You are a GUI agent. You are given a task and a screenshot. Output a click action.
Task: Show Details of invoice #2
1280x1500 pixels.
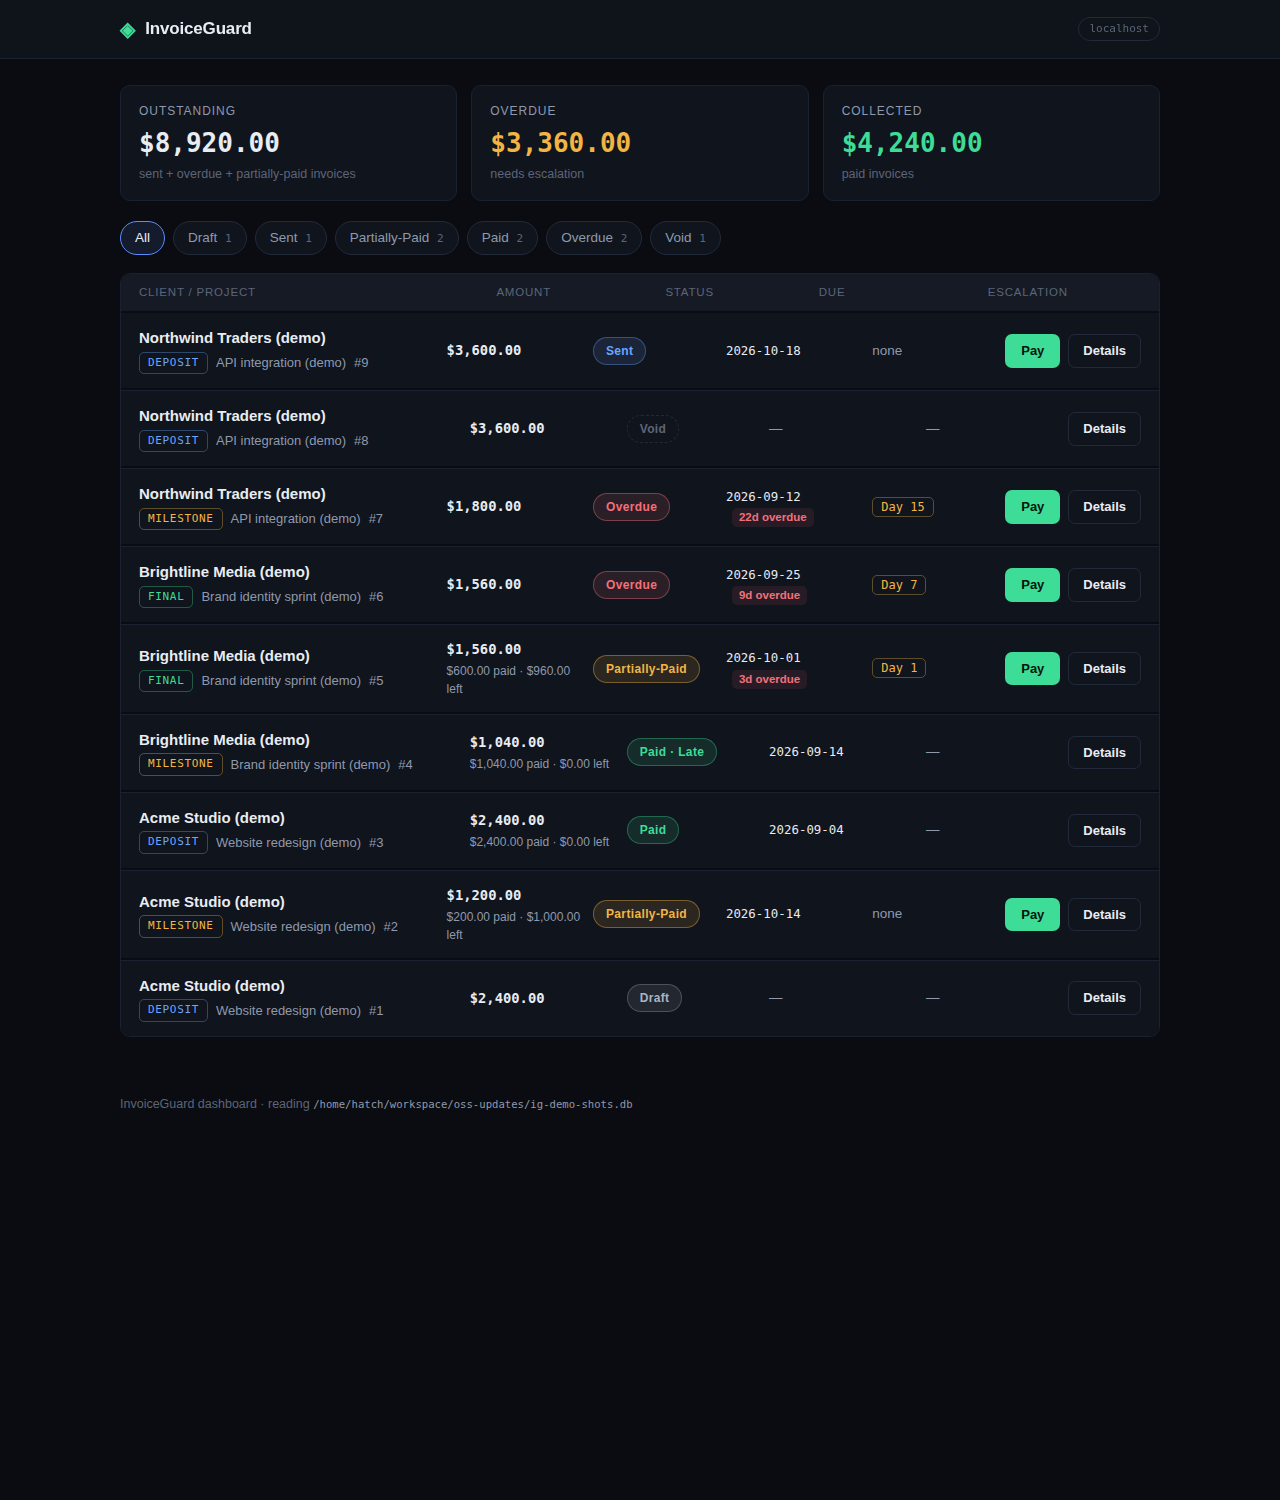coord(1104,915)
